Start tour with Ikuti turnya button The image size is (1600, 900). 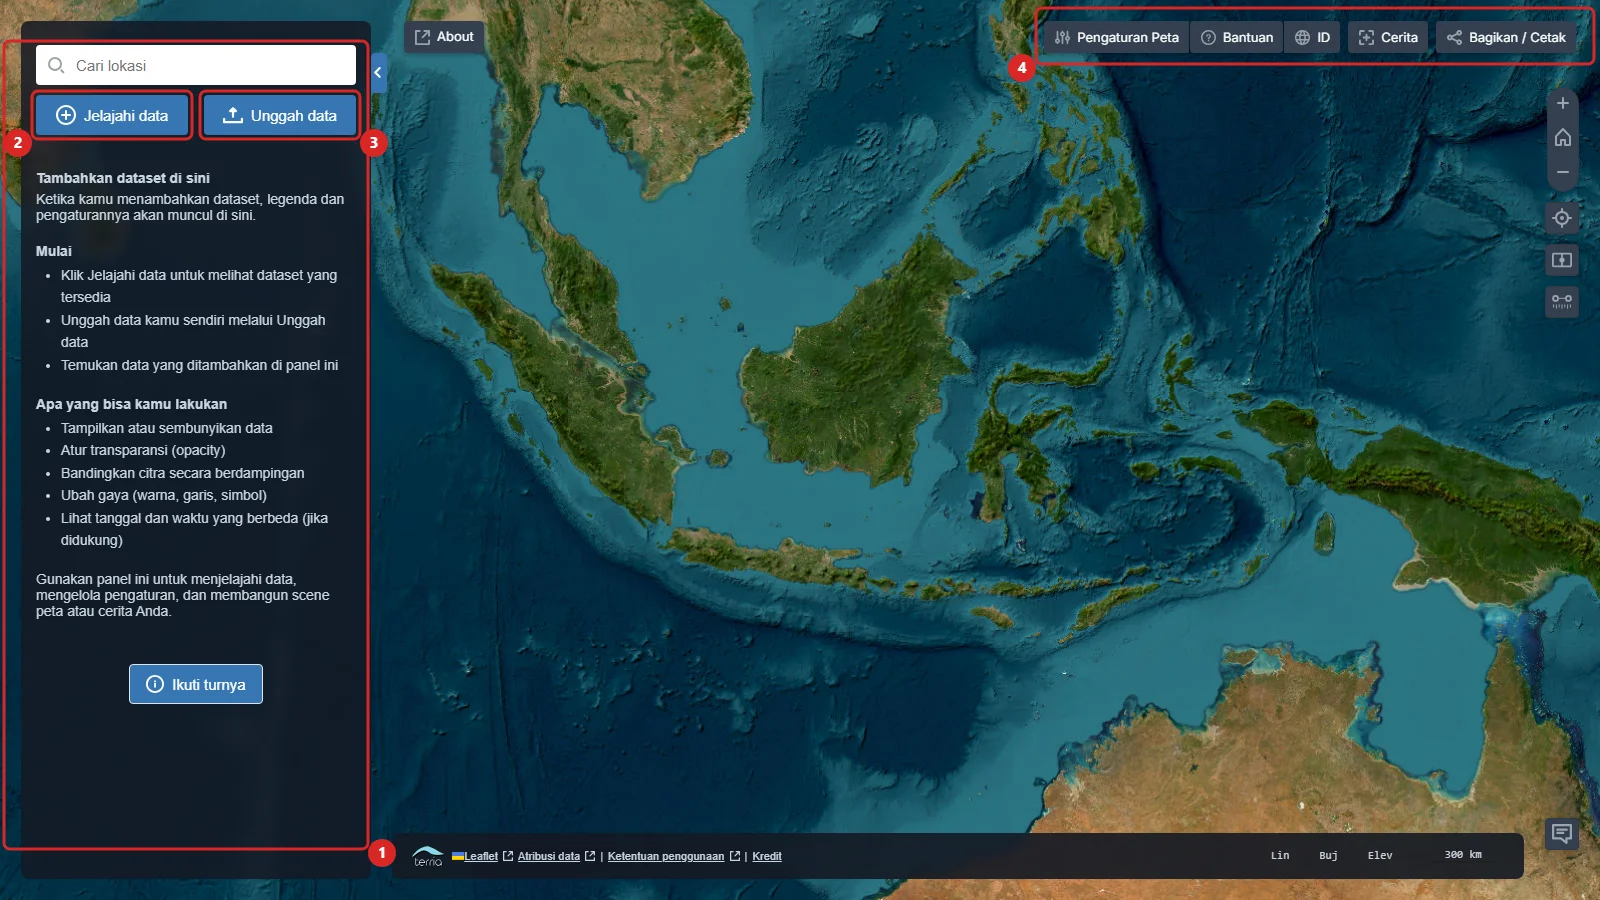[196, 684]
